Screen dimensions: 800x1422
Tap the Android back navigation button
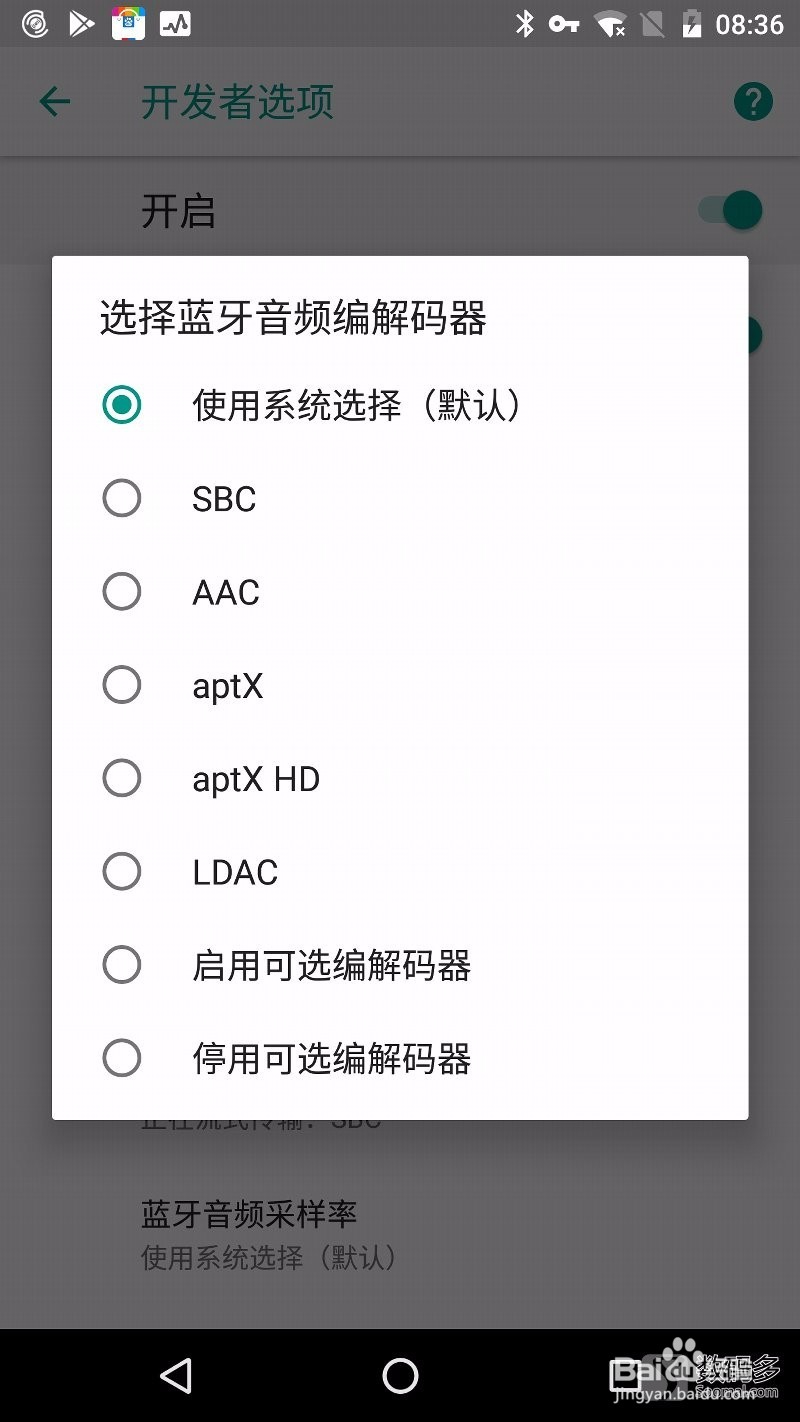point(177,1376)
